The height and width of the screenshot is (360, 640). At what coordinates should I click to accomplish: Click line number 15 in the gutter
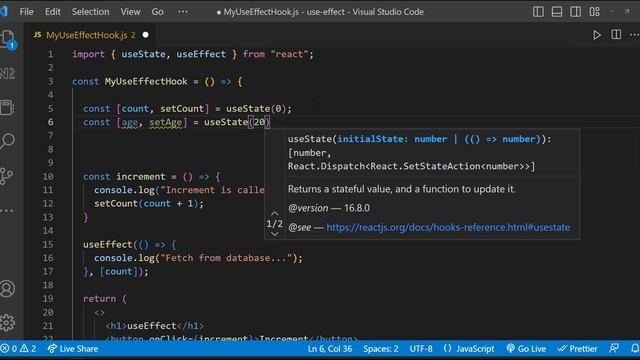(48, 244)
